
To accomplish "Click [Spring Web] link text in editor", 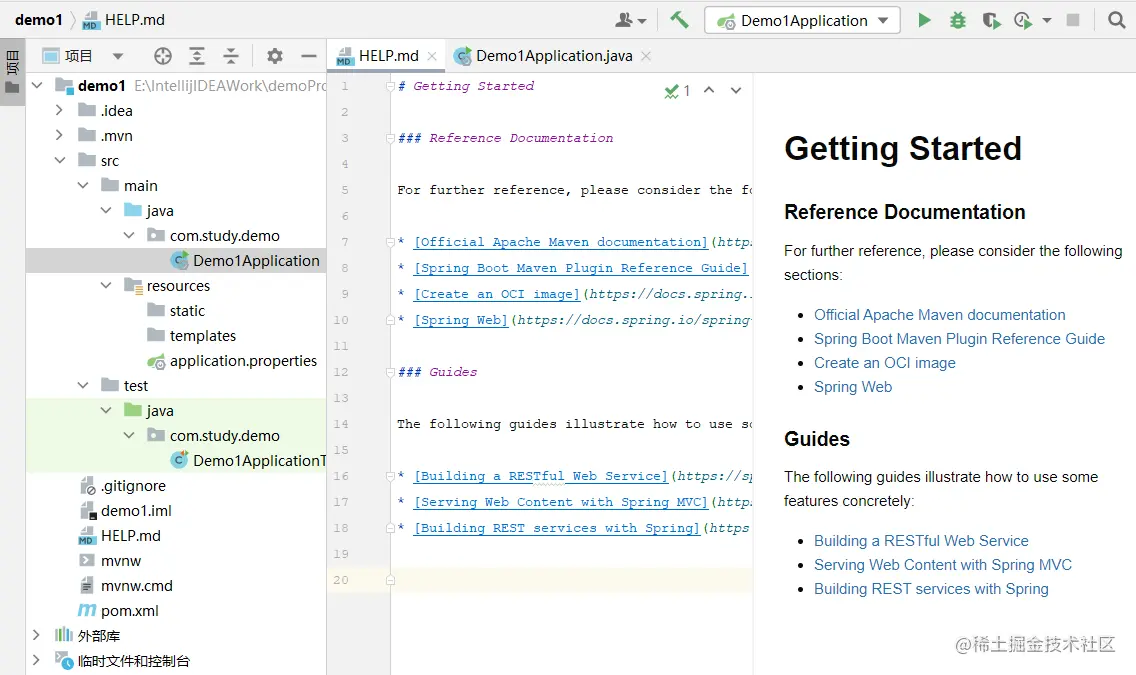I will pos(461,320).
